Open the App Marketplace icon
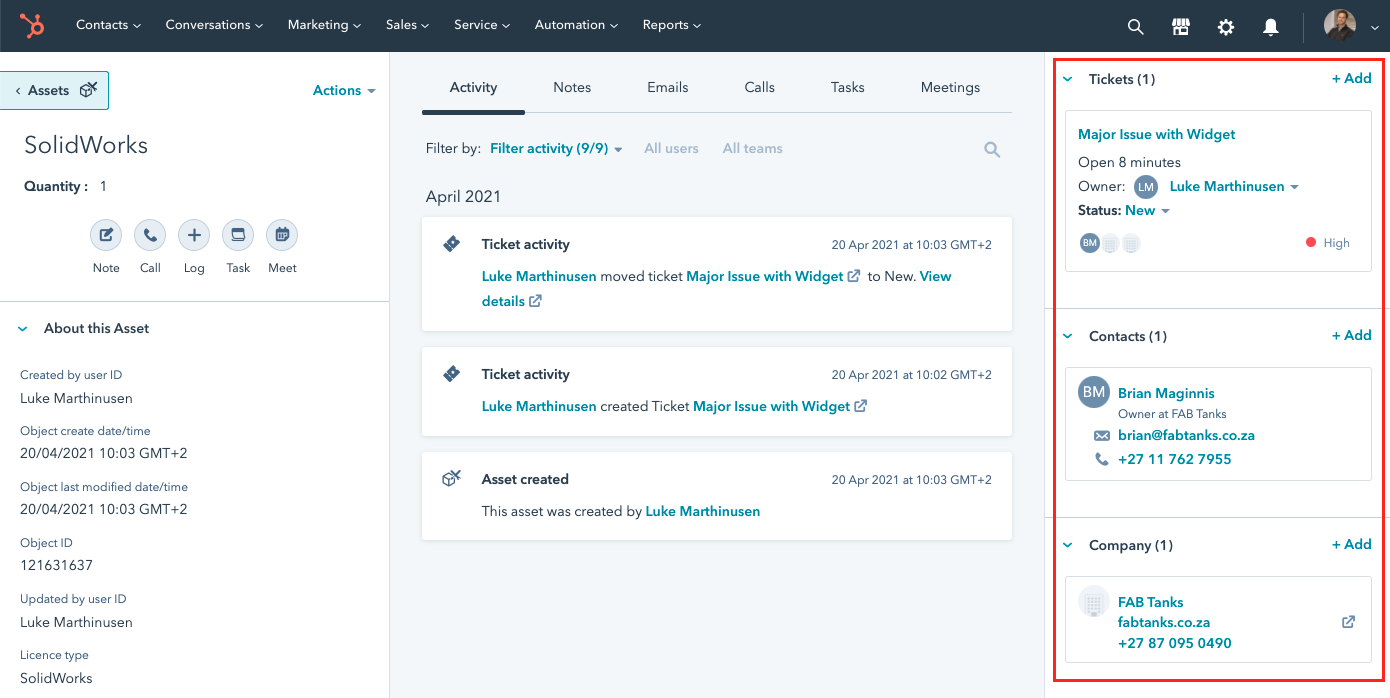The image size is (1390, 698). coord(1180,26)
